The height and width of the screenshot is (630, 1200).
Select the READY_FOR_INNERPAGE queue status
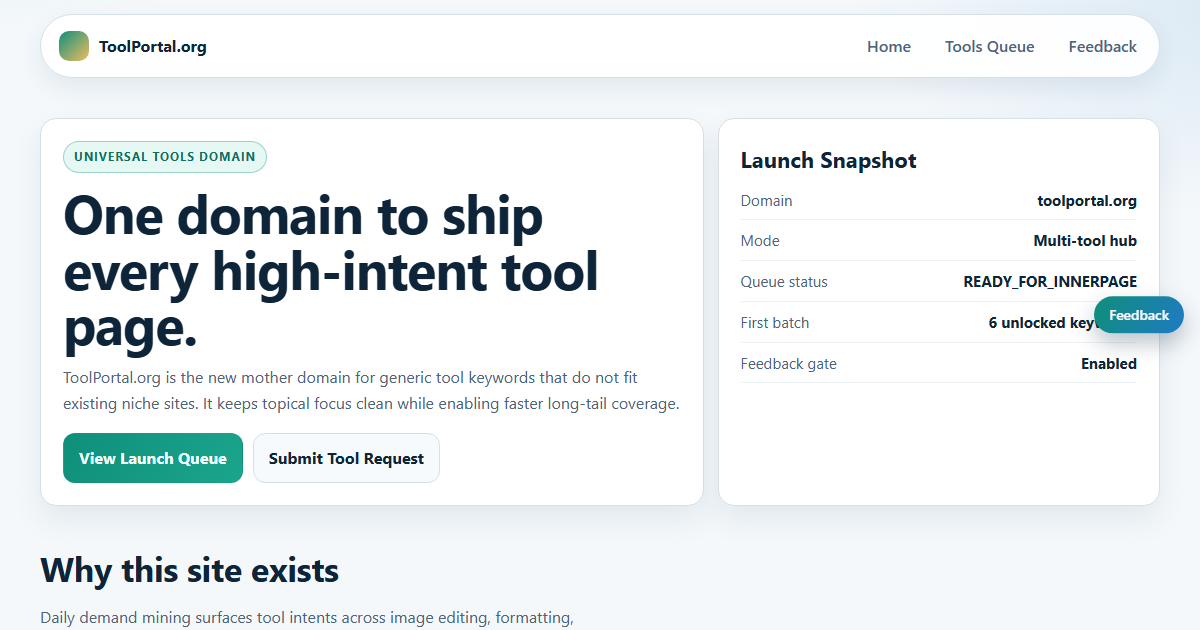click(x=1050, y=282)
